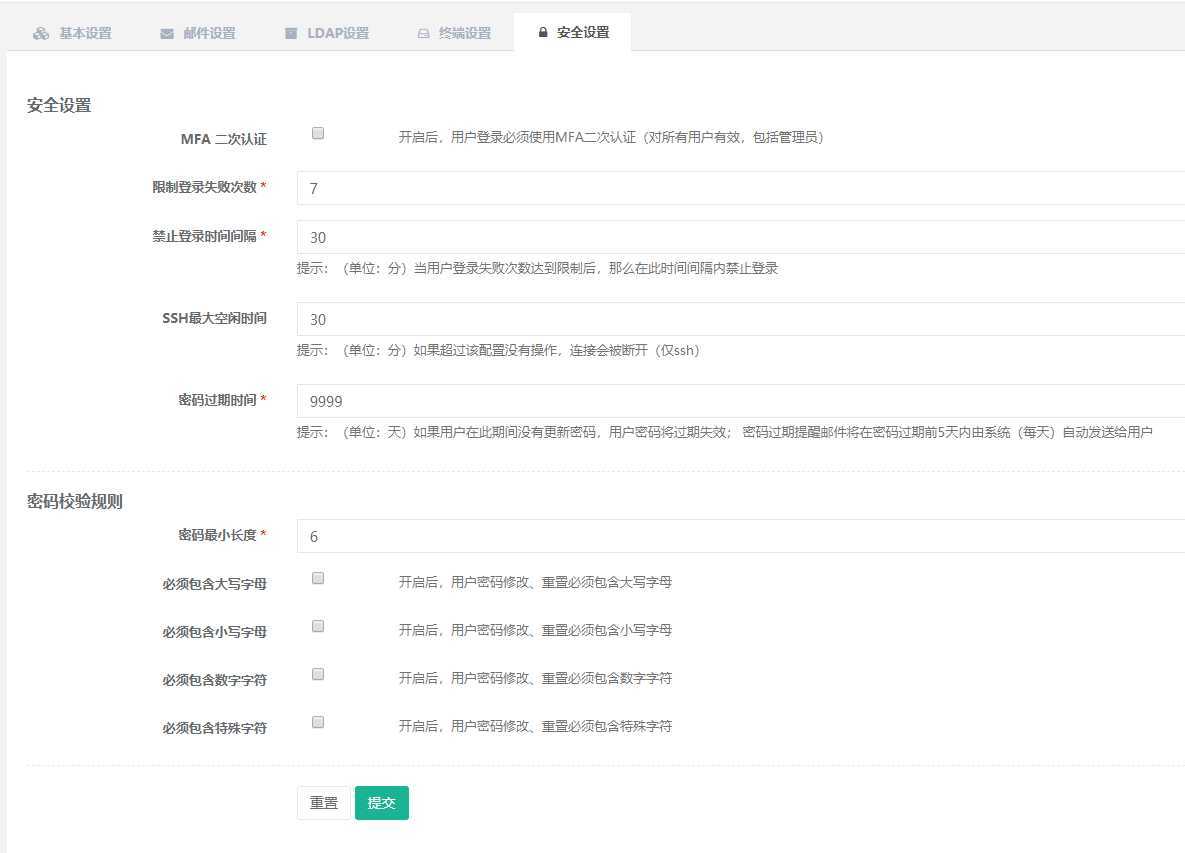
Task: Click the lock icon beside 安全设置
Action: click(543, 32)
